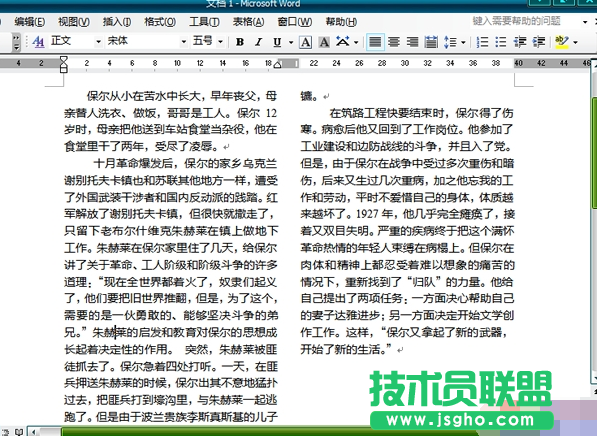Click the character scaling icon
This screenshot has height=436, width=597.
pyautogui.click(x=343, y=42)
